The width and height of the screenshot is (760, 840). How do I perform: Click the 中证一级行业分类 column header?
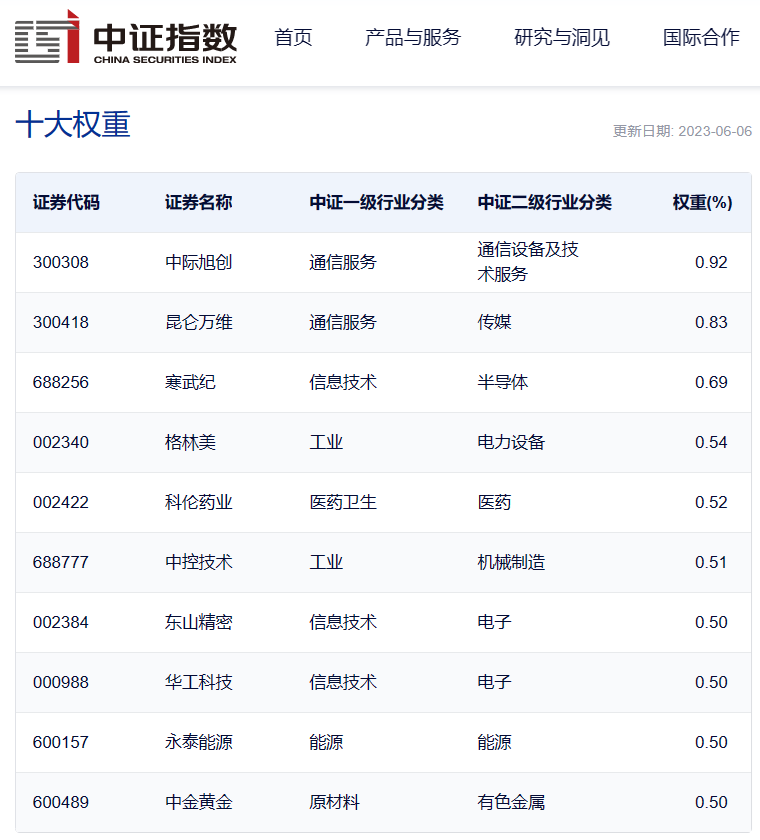point(377,202)
